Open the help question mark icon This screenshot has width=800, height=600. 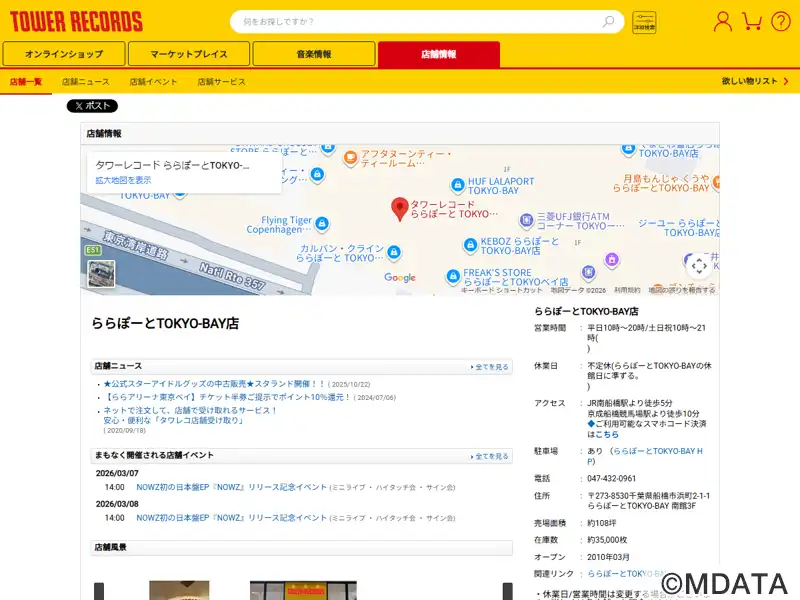781,21
